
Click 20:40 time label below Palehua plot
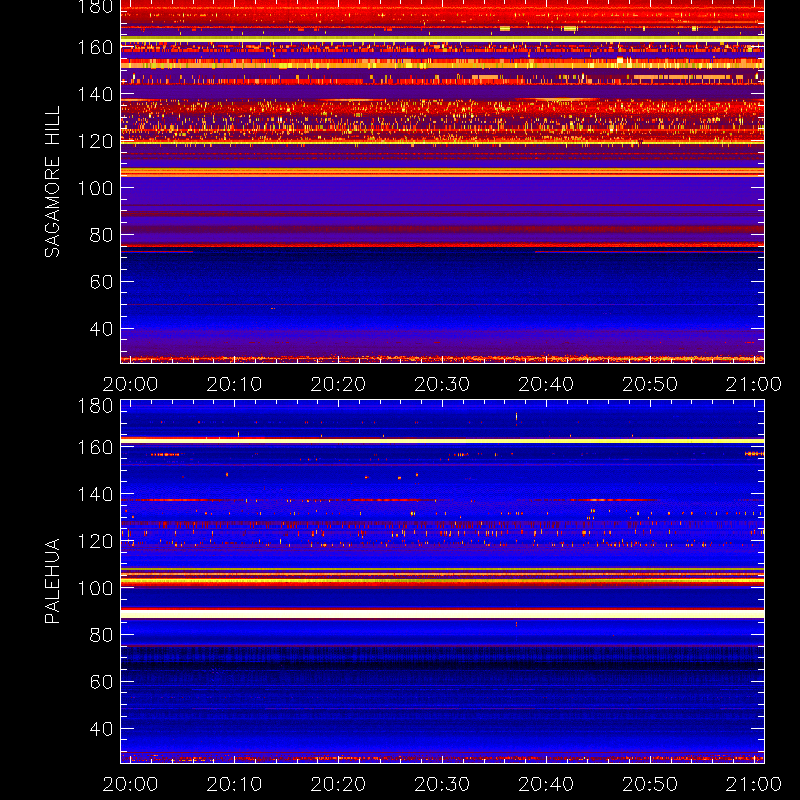[x=546, y=784]
